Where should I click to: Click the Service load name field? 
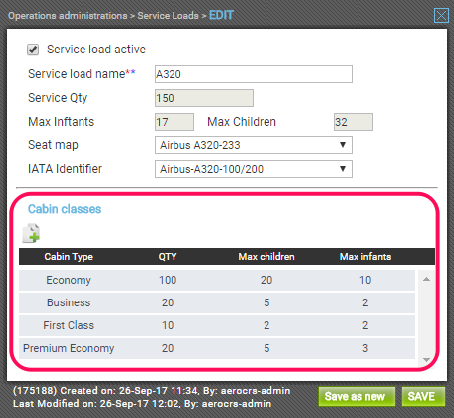[254, 74]
